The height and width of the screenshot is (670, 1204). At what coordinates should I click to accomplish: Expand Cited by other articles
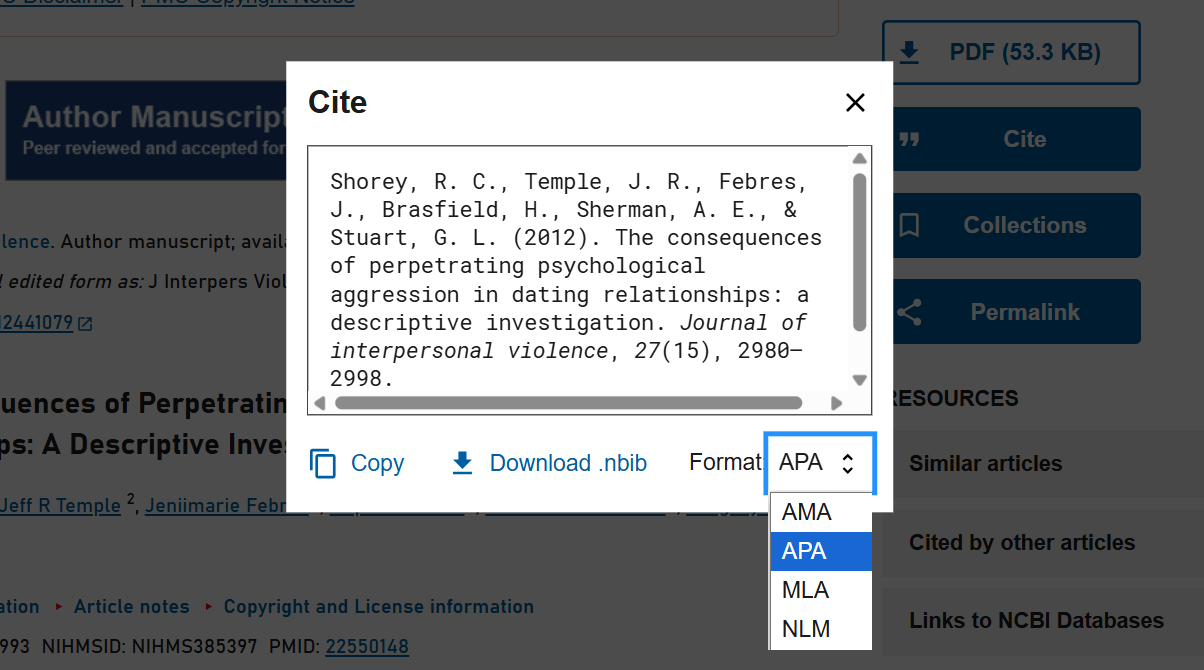tap(1021, 543)
